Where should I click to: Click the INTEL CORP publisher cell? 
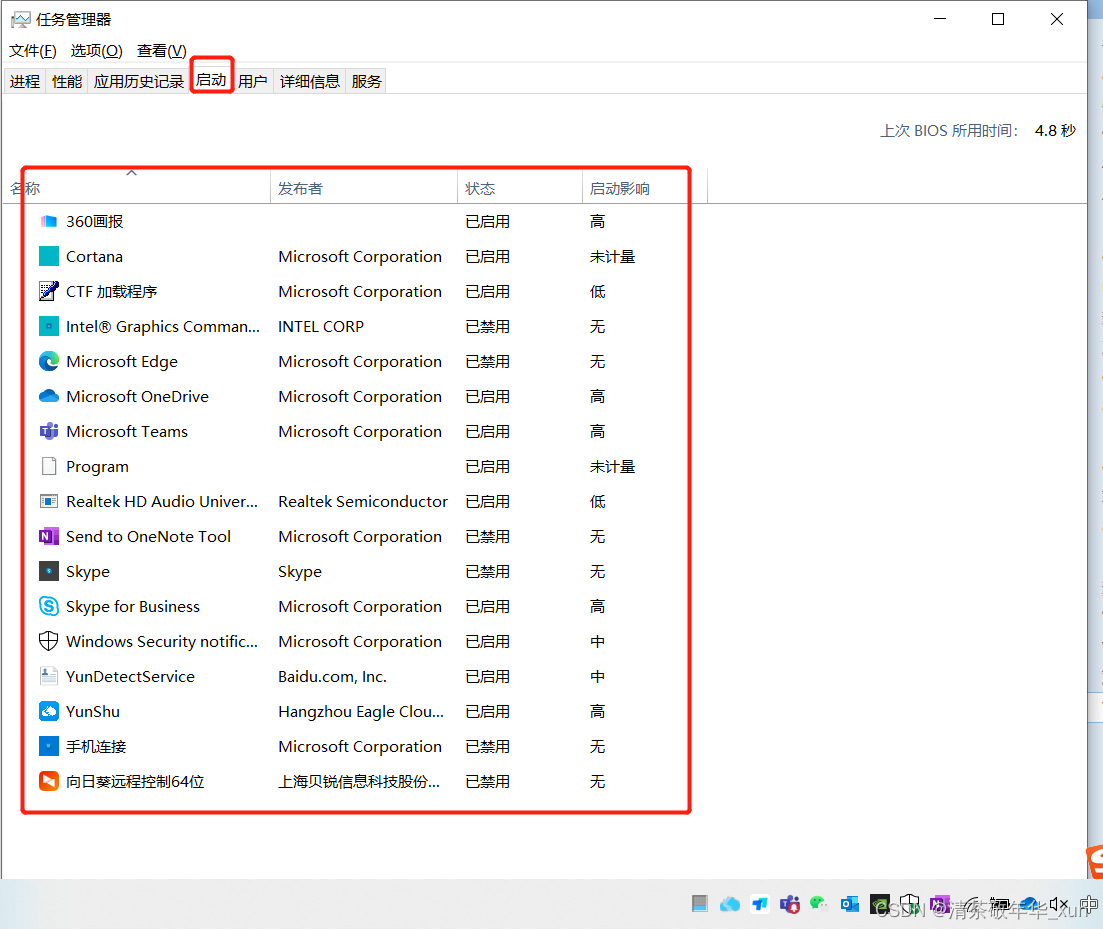coord(321,327)
